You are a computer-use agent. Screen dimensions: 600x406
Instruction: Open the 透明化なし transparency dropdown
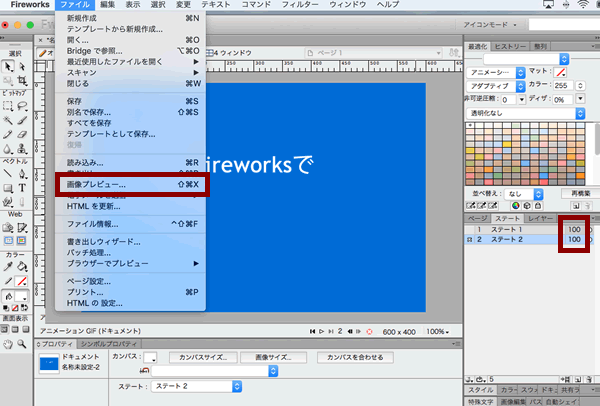pyautogui.click(x=526, y=113)
